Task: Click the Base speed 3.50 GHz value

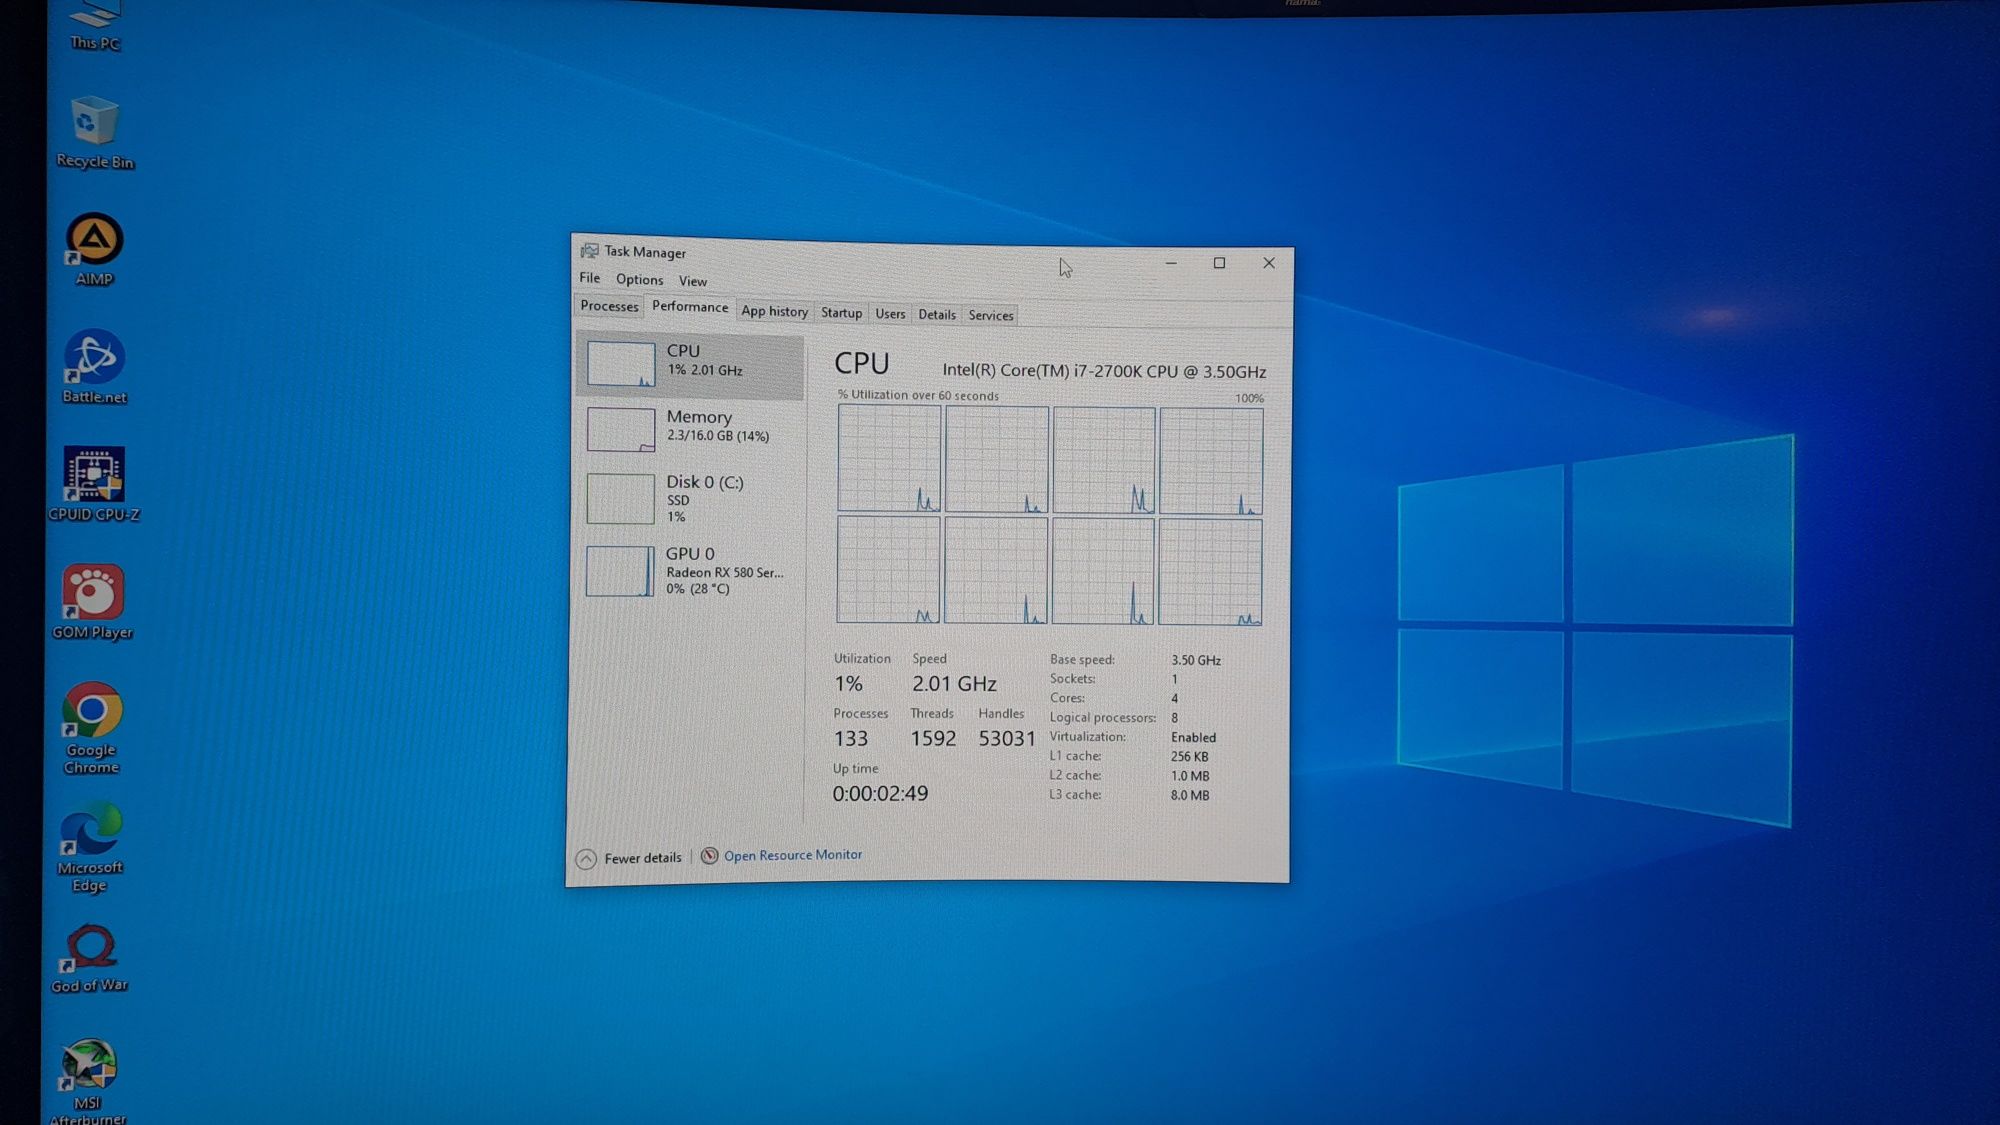Action: click(x=1196, y=660)
